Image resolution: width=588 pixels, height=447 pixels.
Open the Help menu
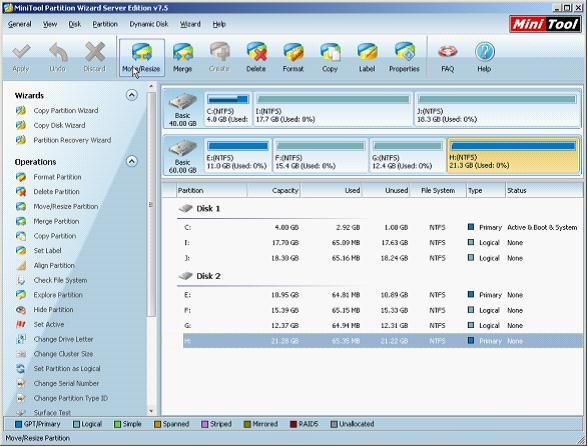click(x=219, y=24)
